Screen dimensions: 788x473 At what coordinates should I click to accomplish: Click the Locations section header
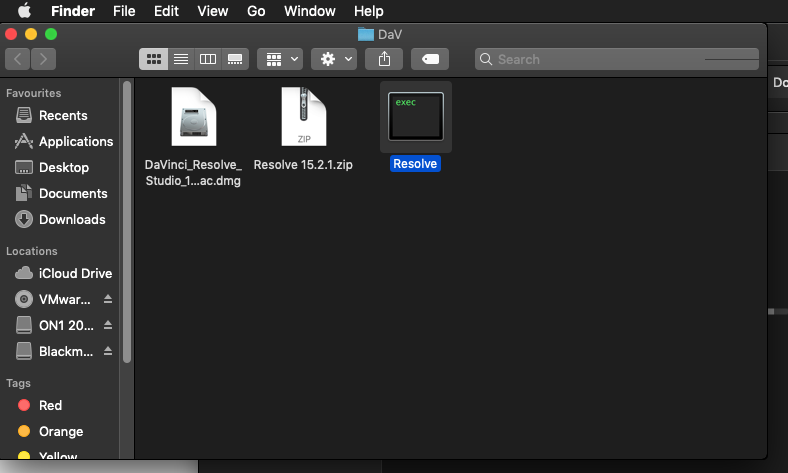(32, 251)
